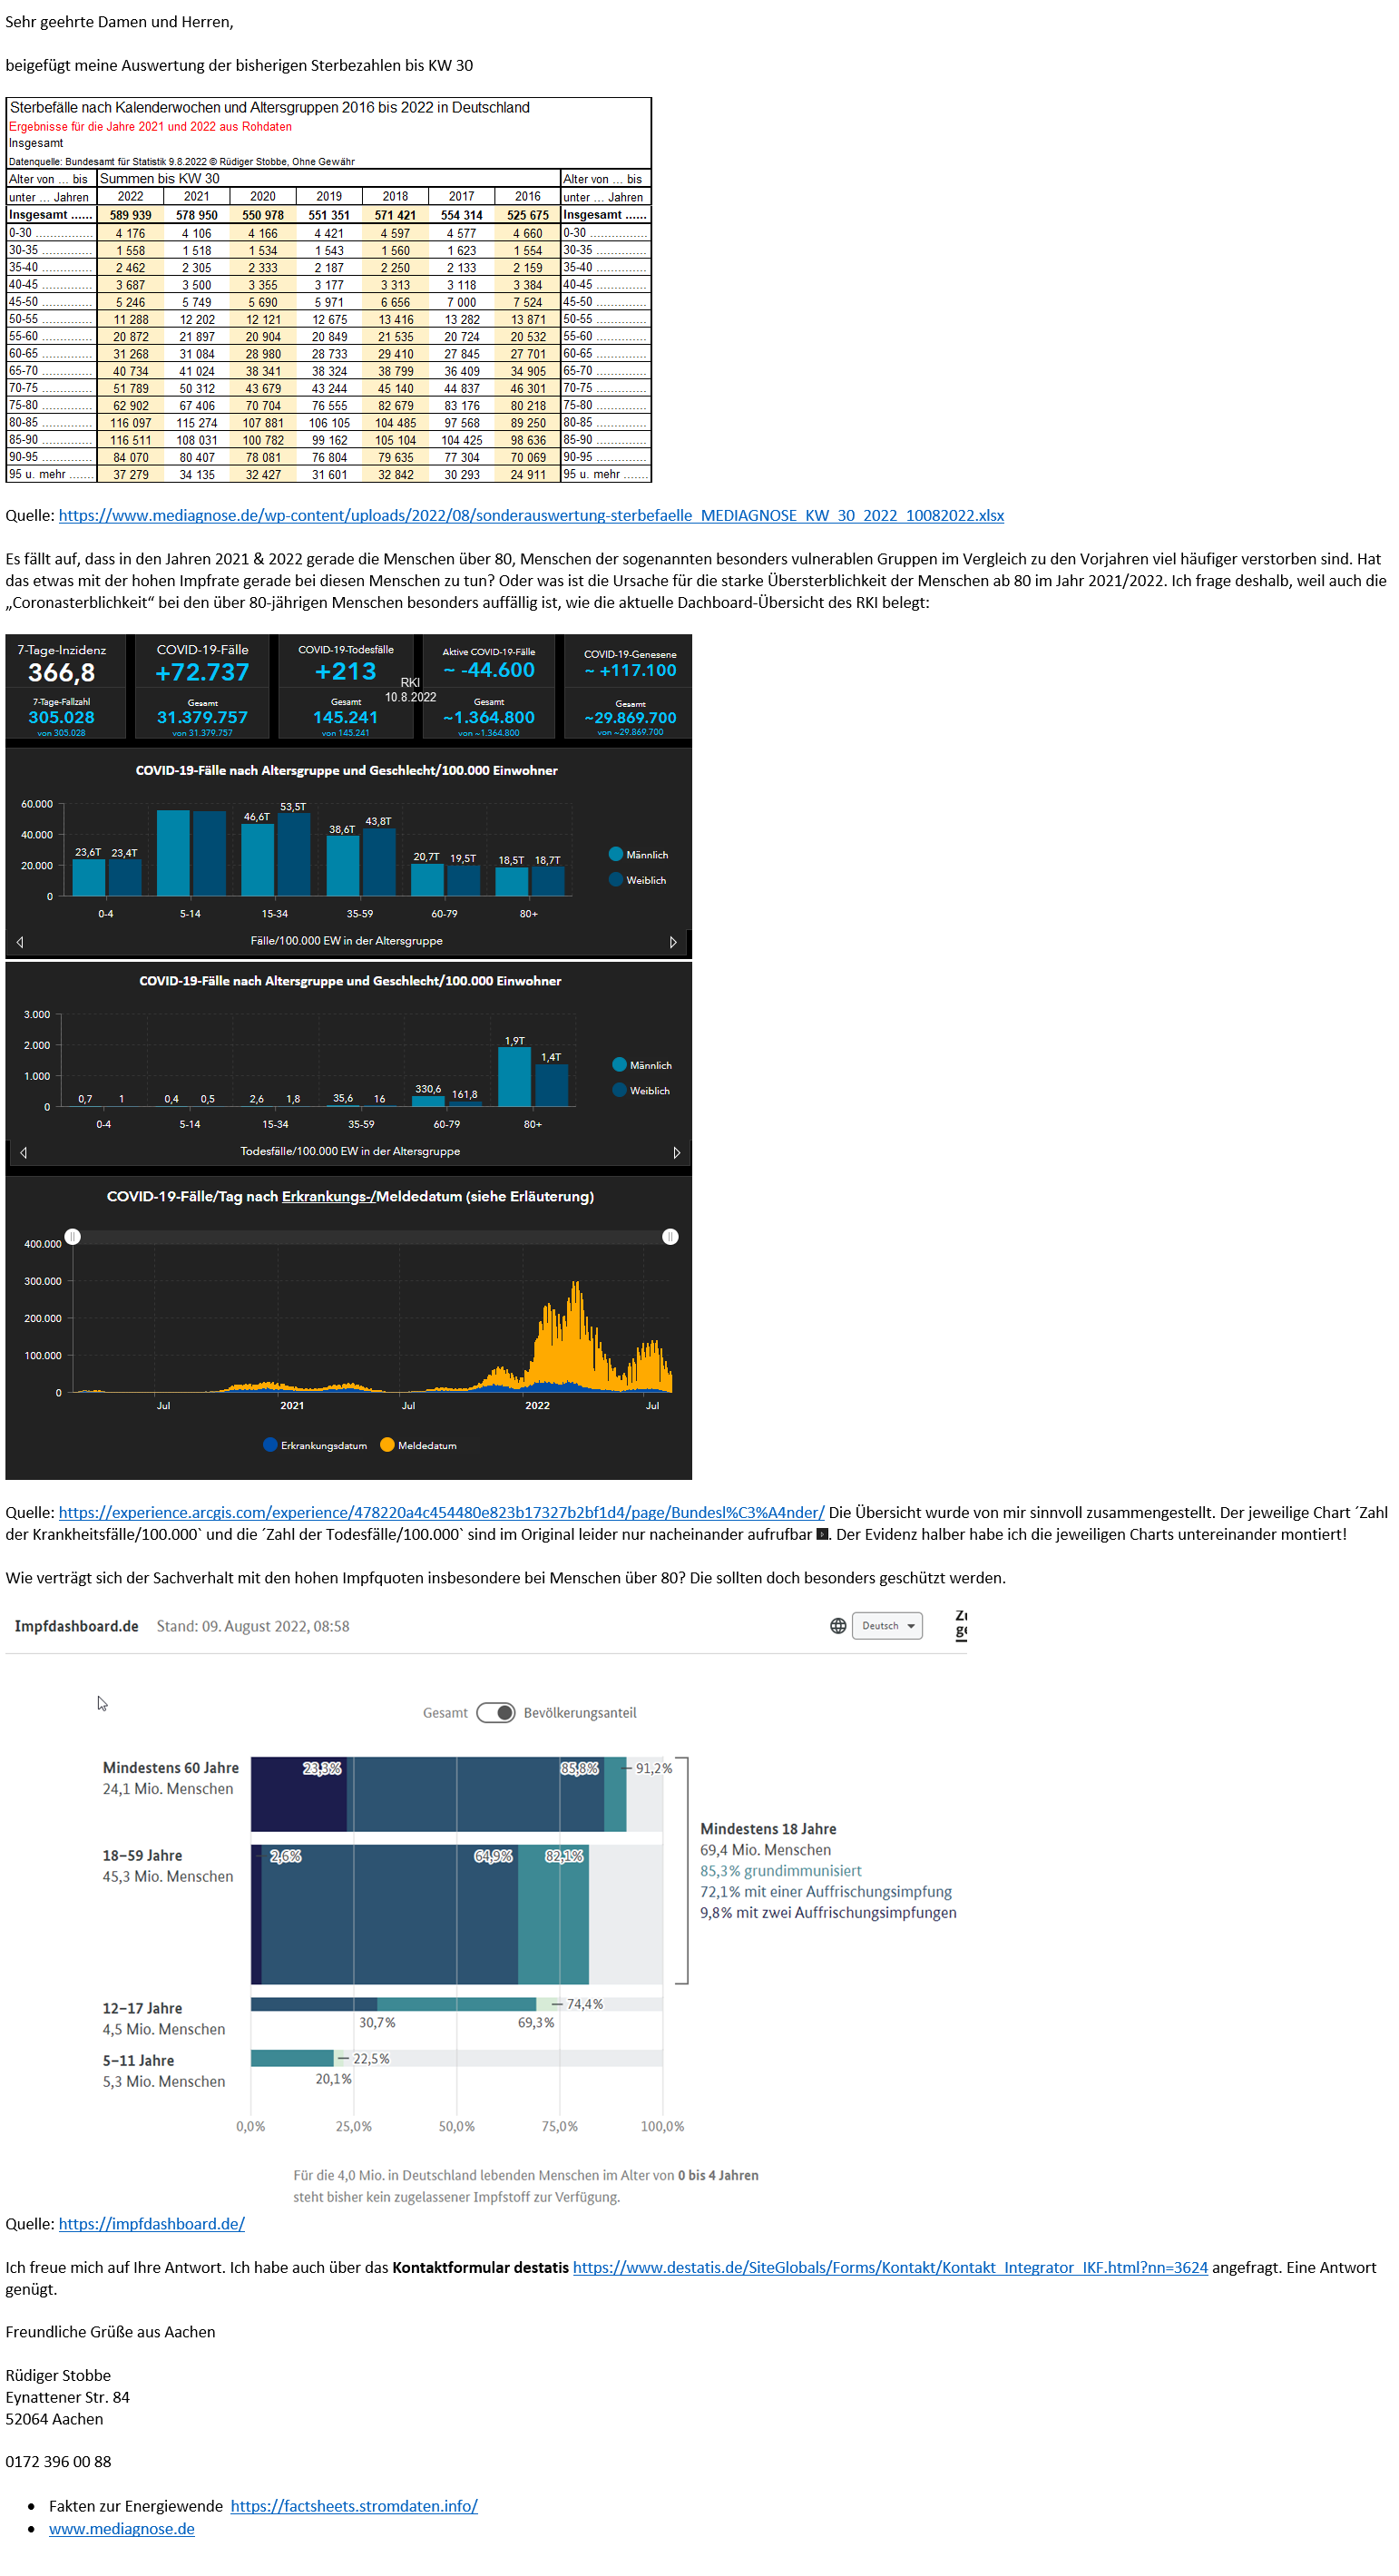The image size is (1399, 2576).
Task: Click the small black icon after 'aufrufbar'
Action: point(822,1534)
